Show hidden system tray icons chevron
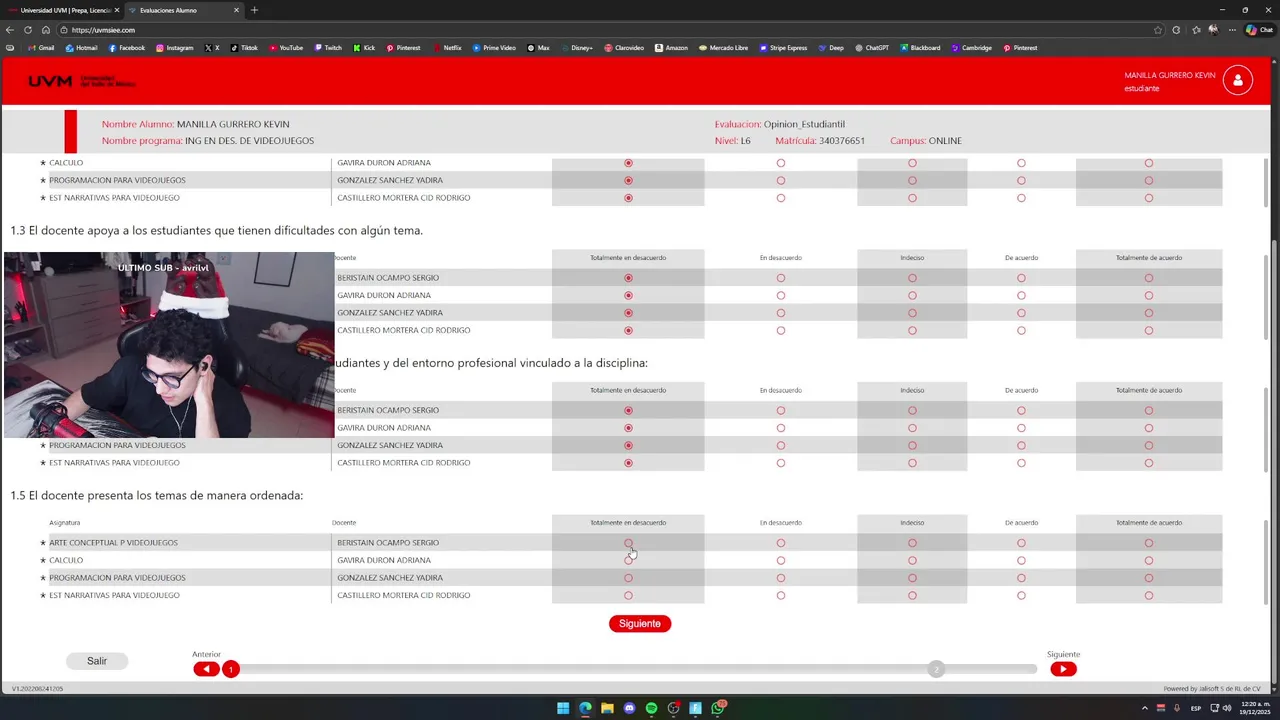1280x720 pixels. pyautogui.click(x=1145, y=708)
